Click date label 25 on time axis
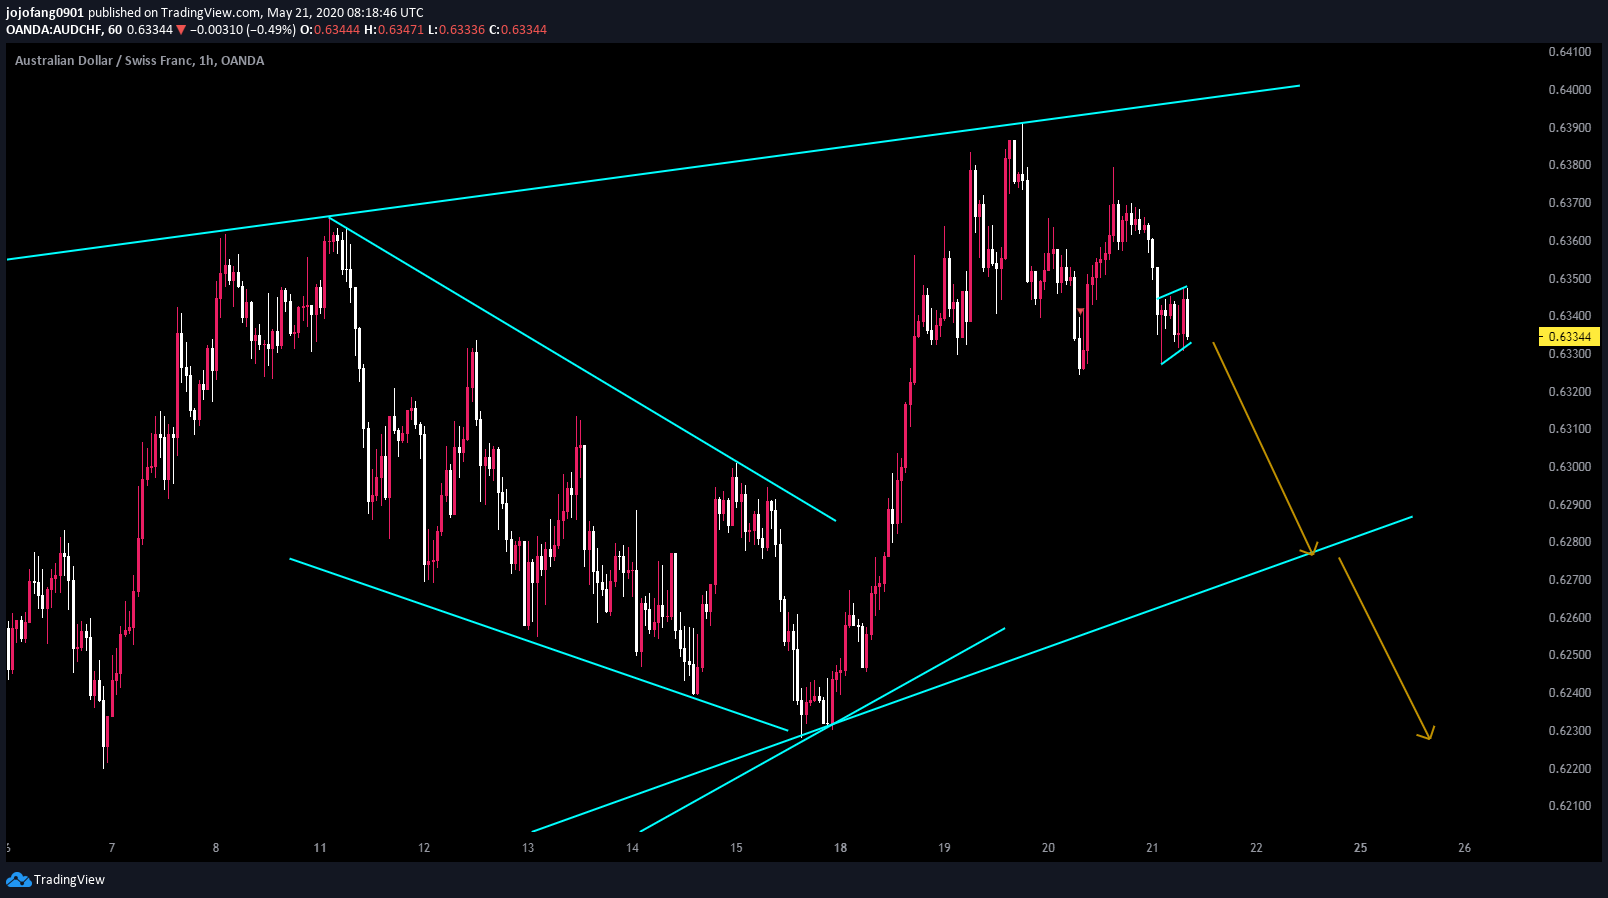 (1361, 848)
